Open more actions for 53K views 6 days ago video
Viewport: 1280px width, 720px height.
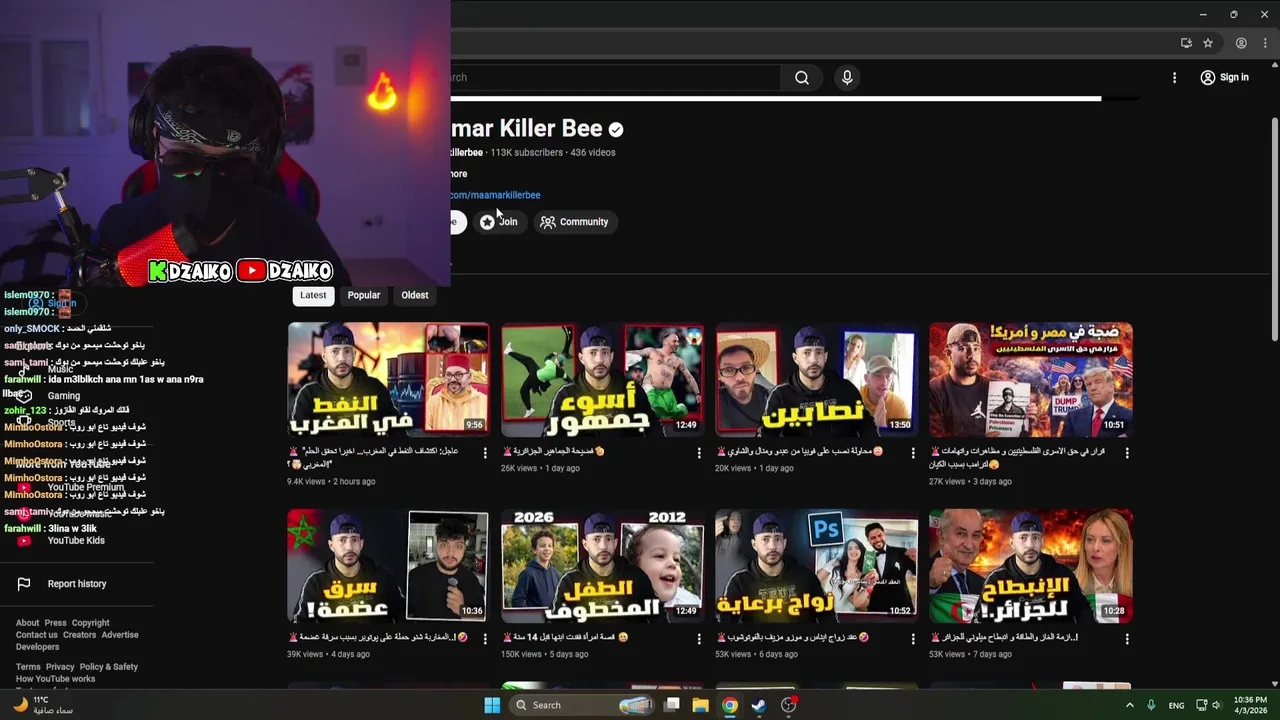tap(912, 638)
